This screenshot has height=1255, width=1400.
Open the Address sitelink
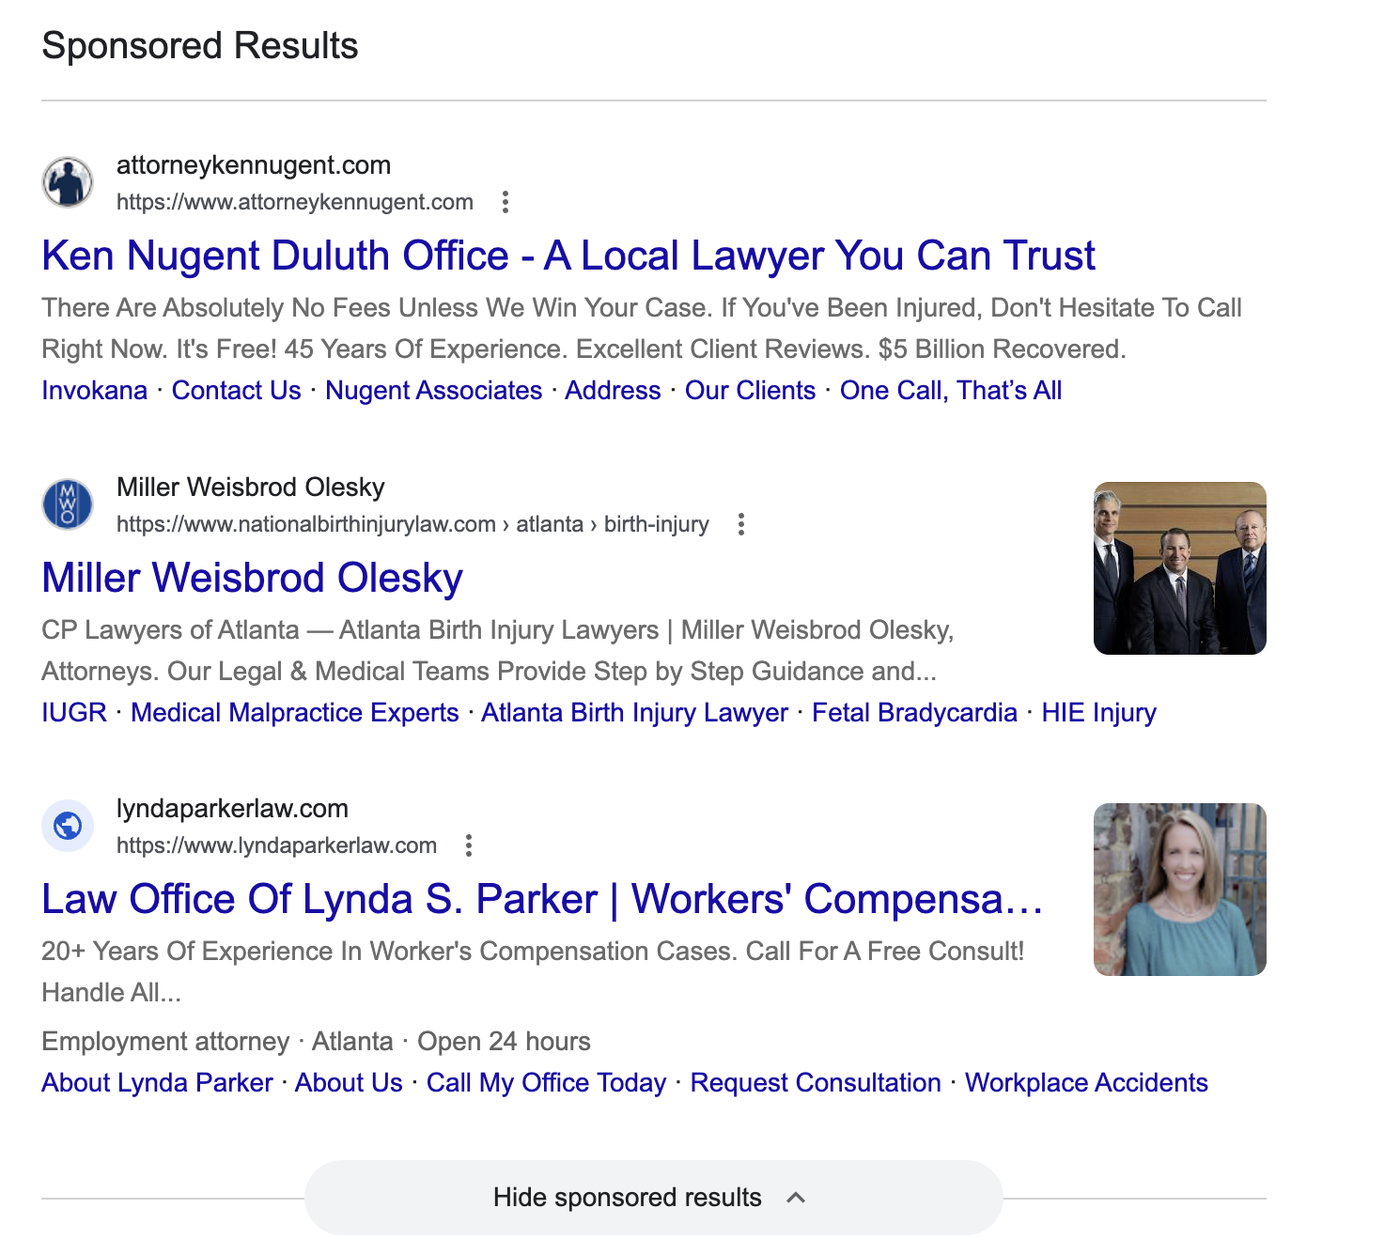(x=613, y=391)
